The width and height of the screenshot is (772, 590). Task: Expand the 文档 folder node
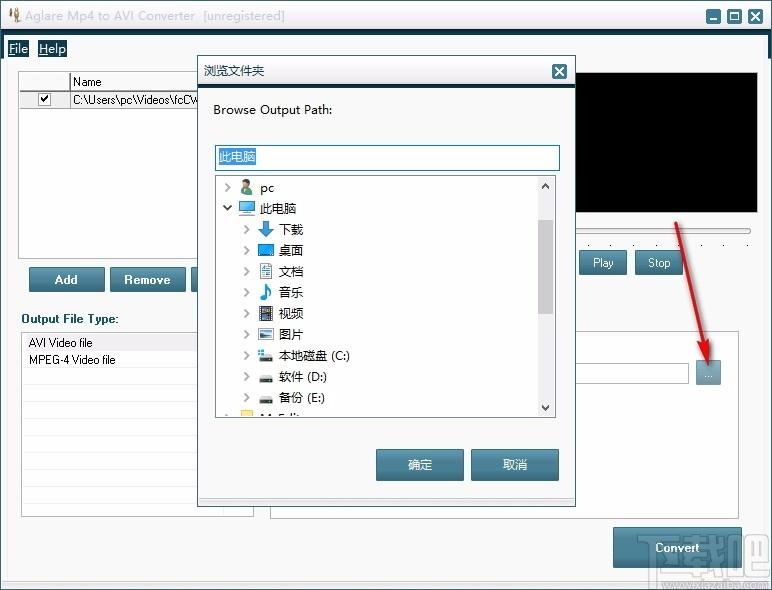pyautogui.click(x=247, y=271)
